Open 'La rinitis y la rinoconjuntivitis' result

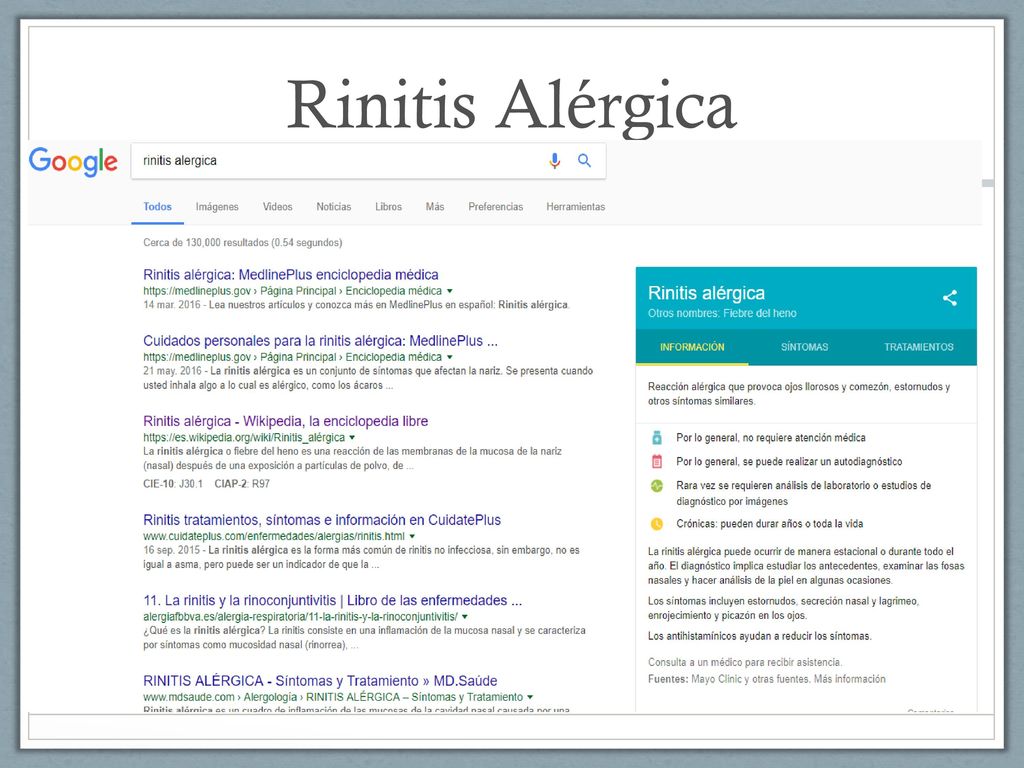tap(332, 601)
